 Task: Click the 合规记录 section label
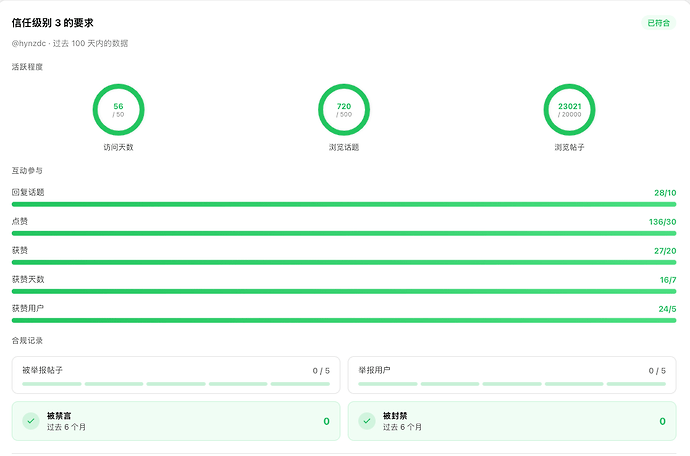click(x=27, y=341)
